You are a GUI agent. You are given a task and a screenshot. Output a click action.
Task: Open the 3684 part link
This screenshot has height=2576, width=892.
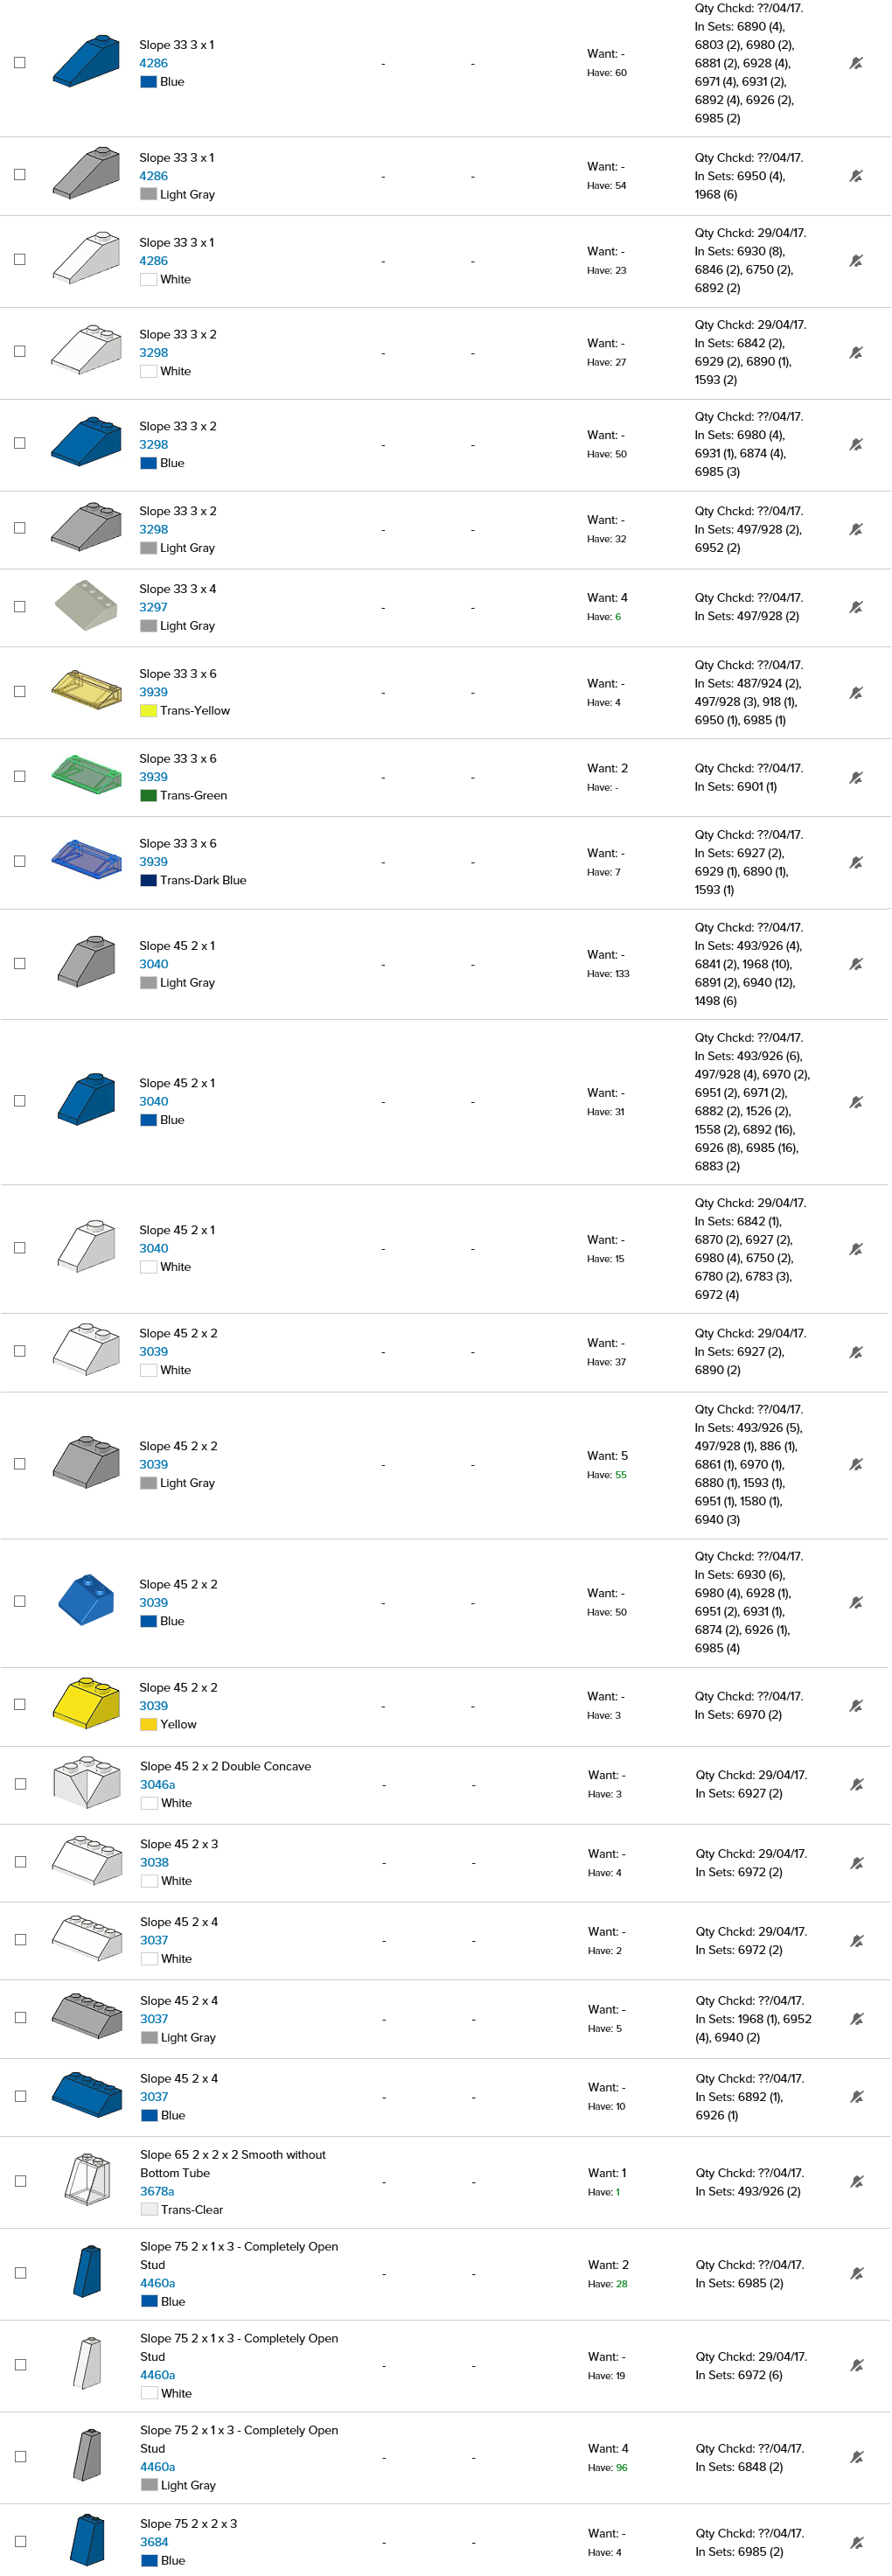tap(154, 2542)
